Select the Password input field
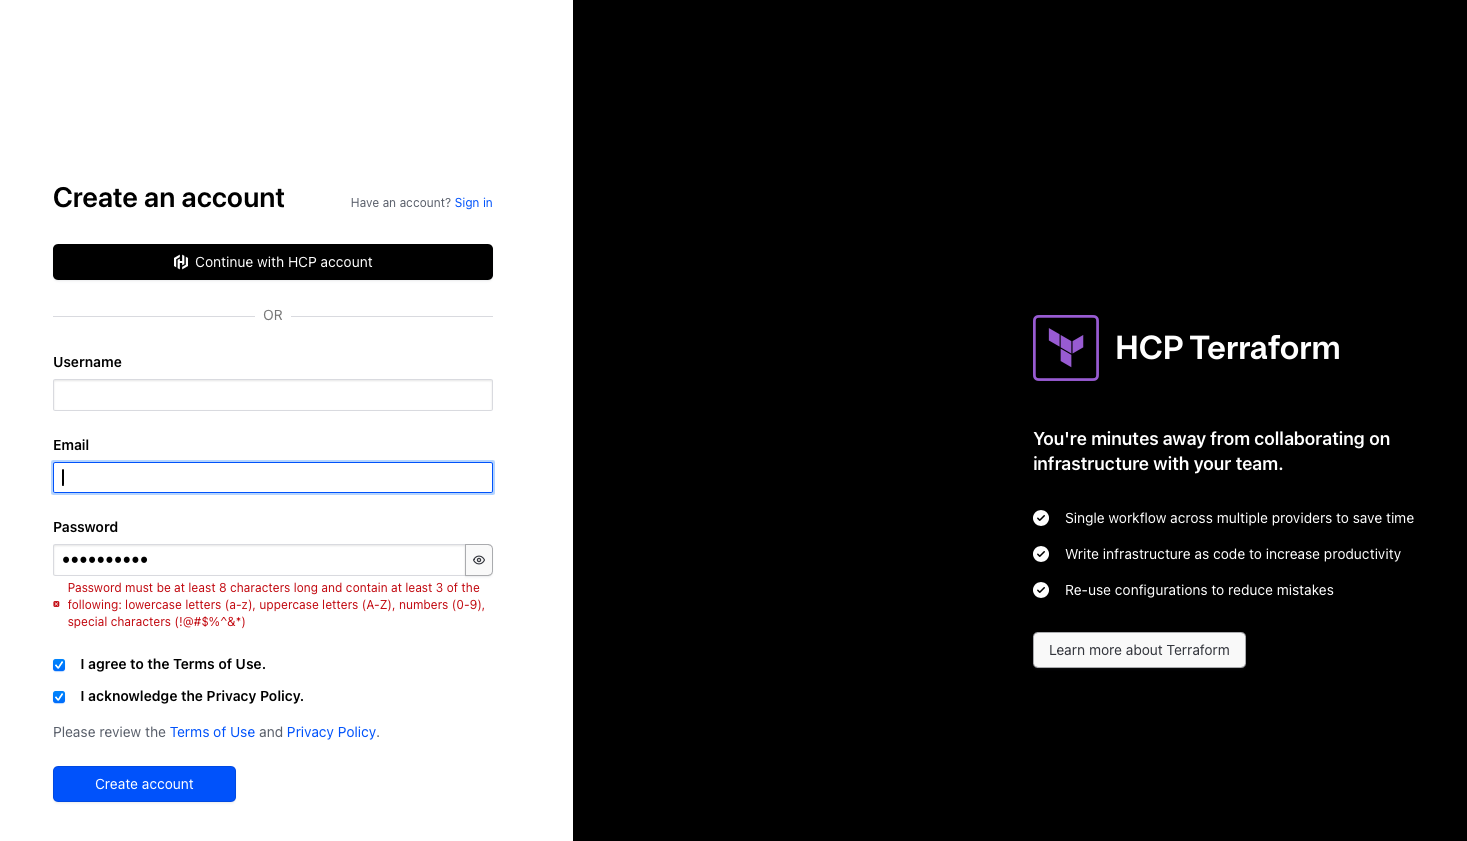 pyautogui.click(x=258, y=560)
